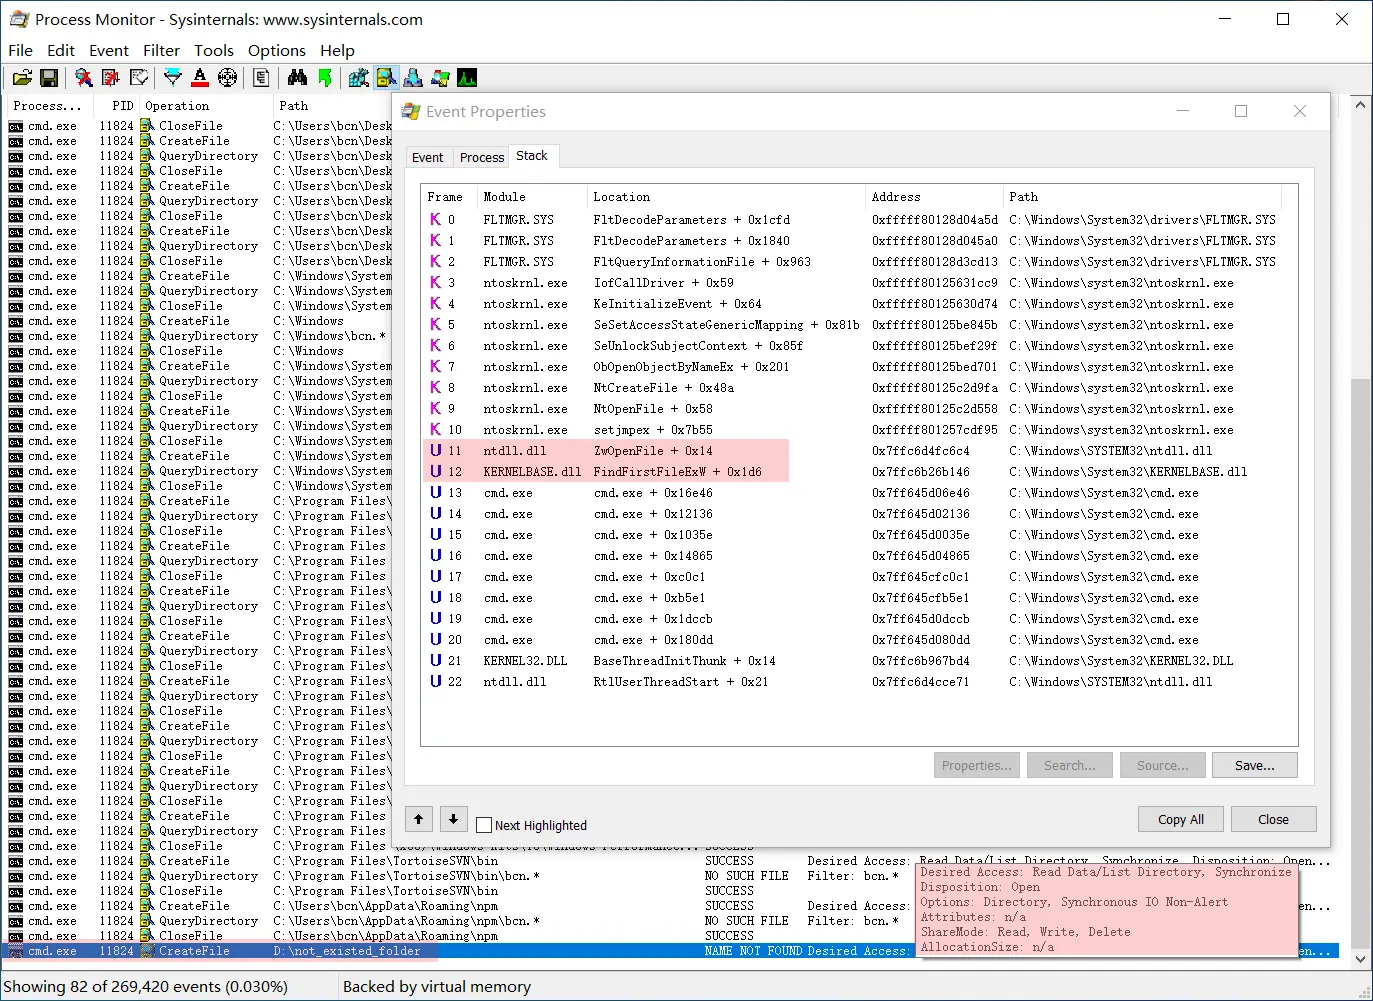Toggle Show Network Activity toolbar icon
This screenshot has height=1001, width=1373.
click(x=413, y=78)
